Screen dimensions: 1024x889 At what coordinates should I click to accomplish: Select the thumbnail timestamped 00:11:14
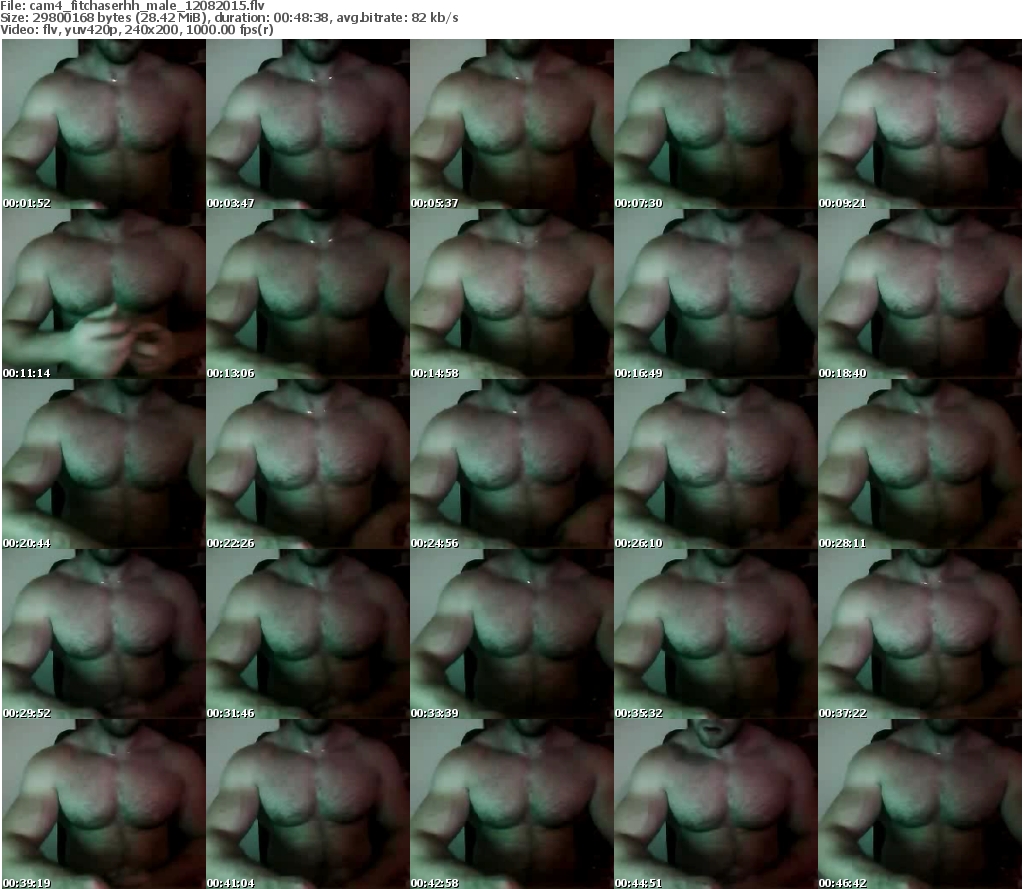[104, 294]
